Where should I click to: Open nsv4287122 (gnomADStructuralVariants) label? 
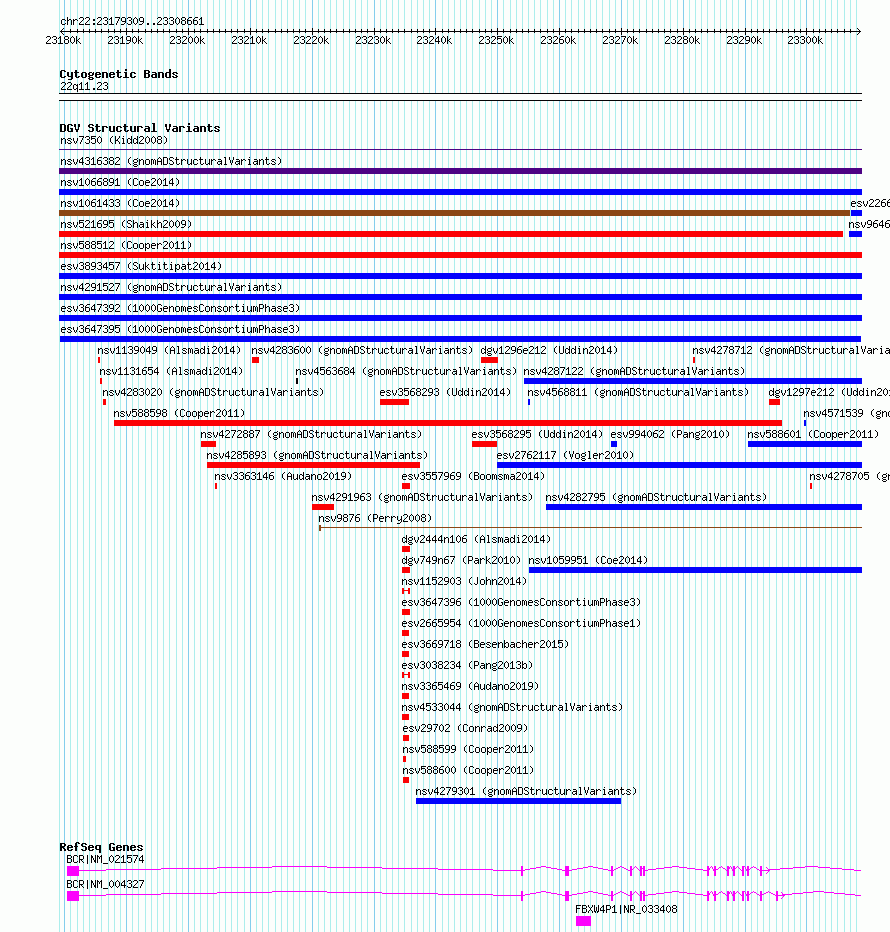click(x=634, y=371)
